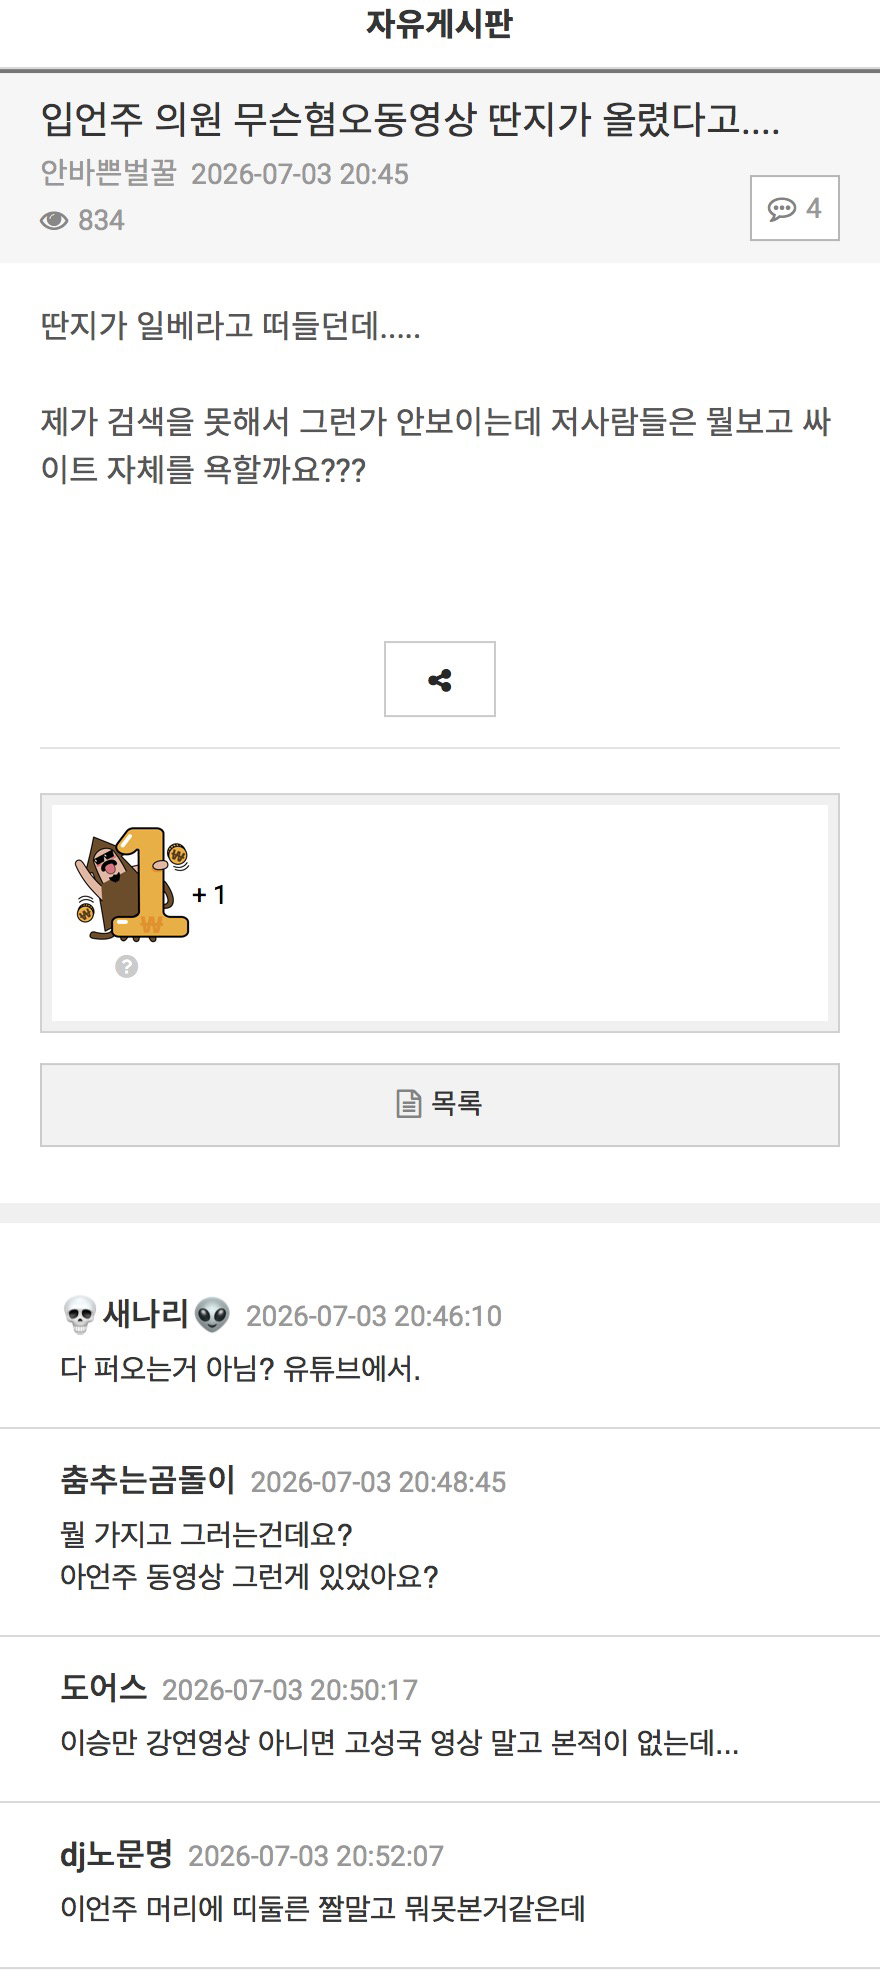
Task: Click the question mark help icon
Action: pyautogui.click(x=126, y=967)
